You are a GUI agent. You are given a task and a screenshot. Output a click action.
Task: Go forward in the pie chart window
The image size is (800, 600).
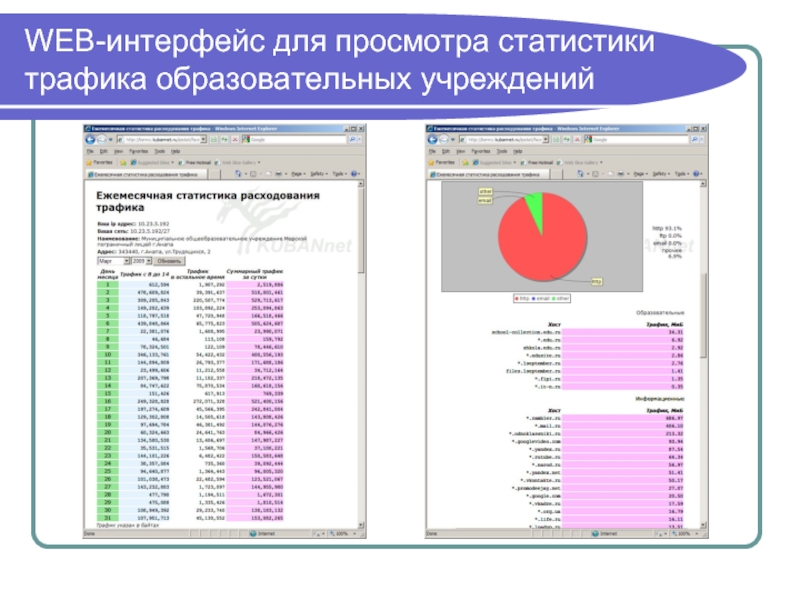point(443,139)
